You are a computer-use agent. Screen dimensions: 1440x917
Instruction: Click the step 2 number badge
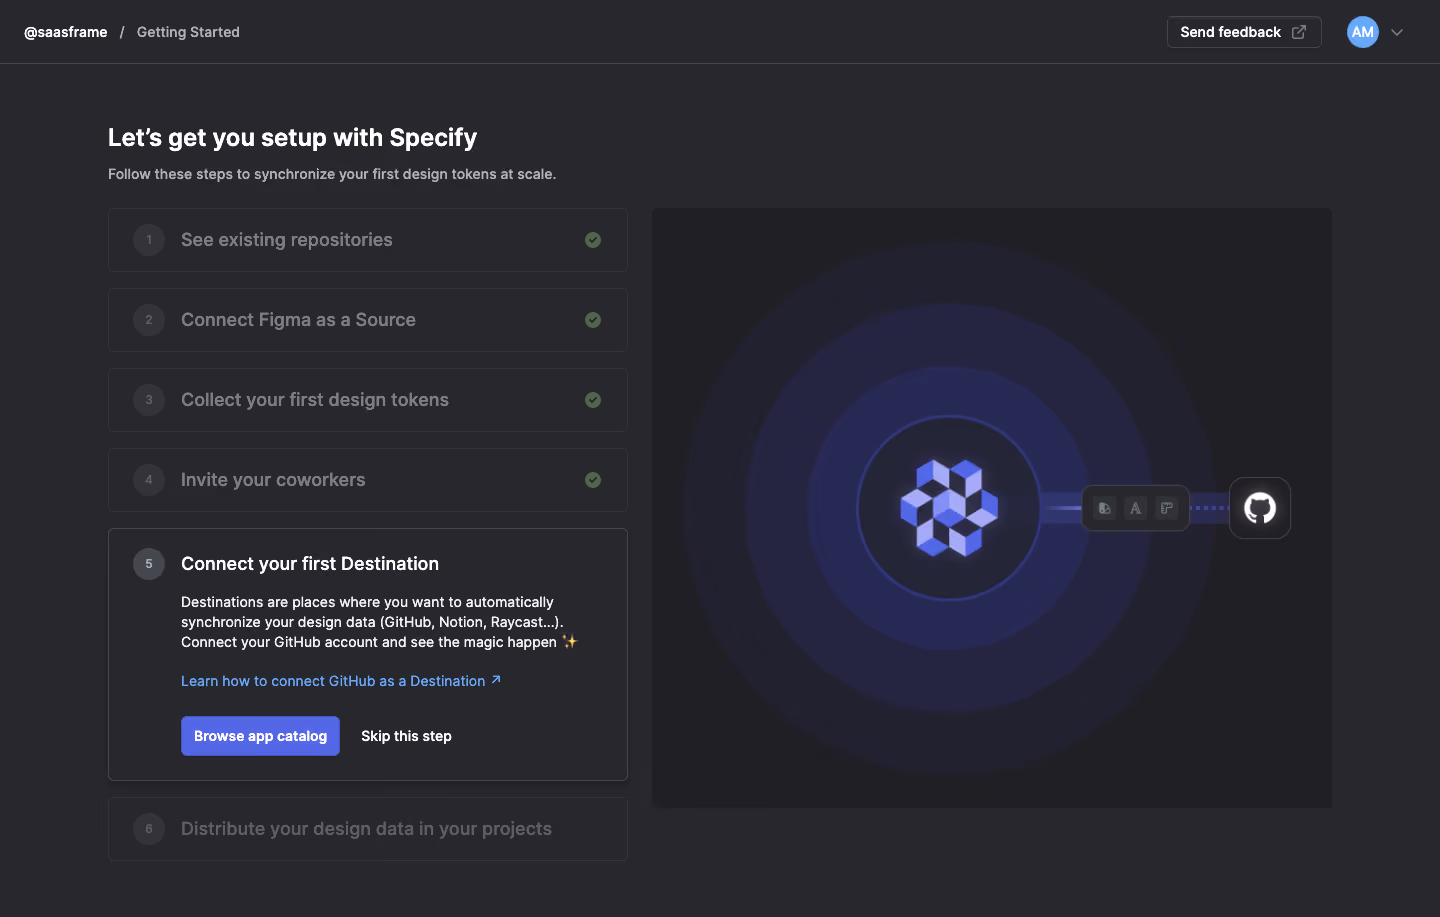point(149,320)
